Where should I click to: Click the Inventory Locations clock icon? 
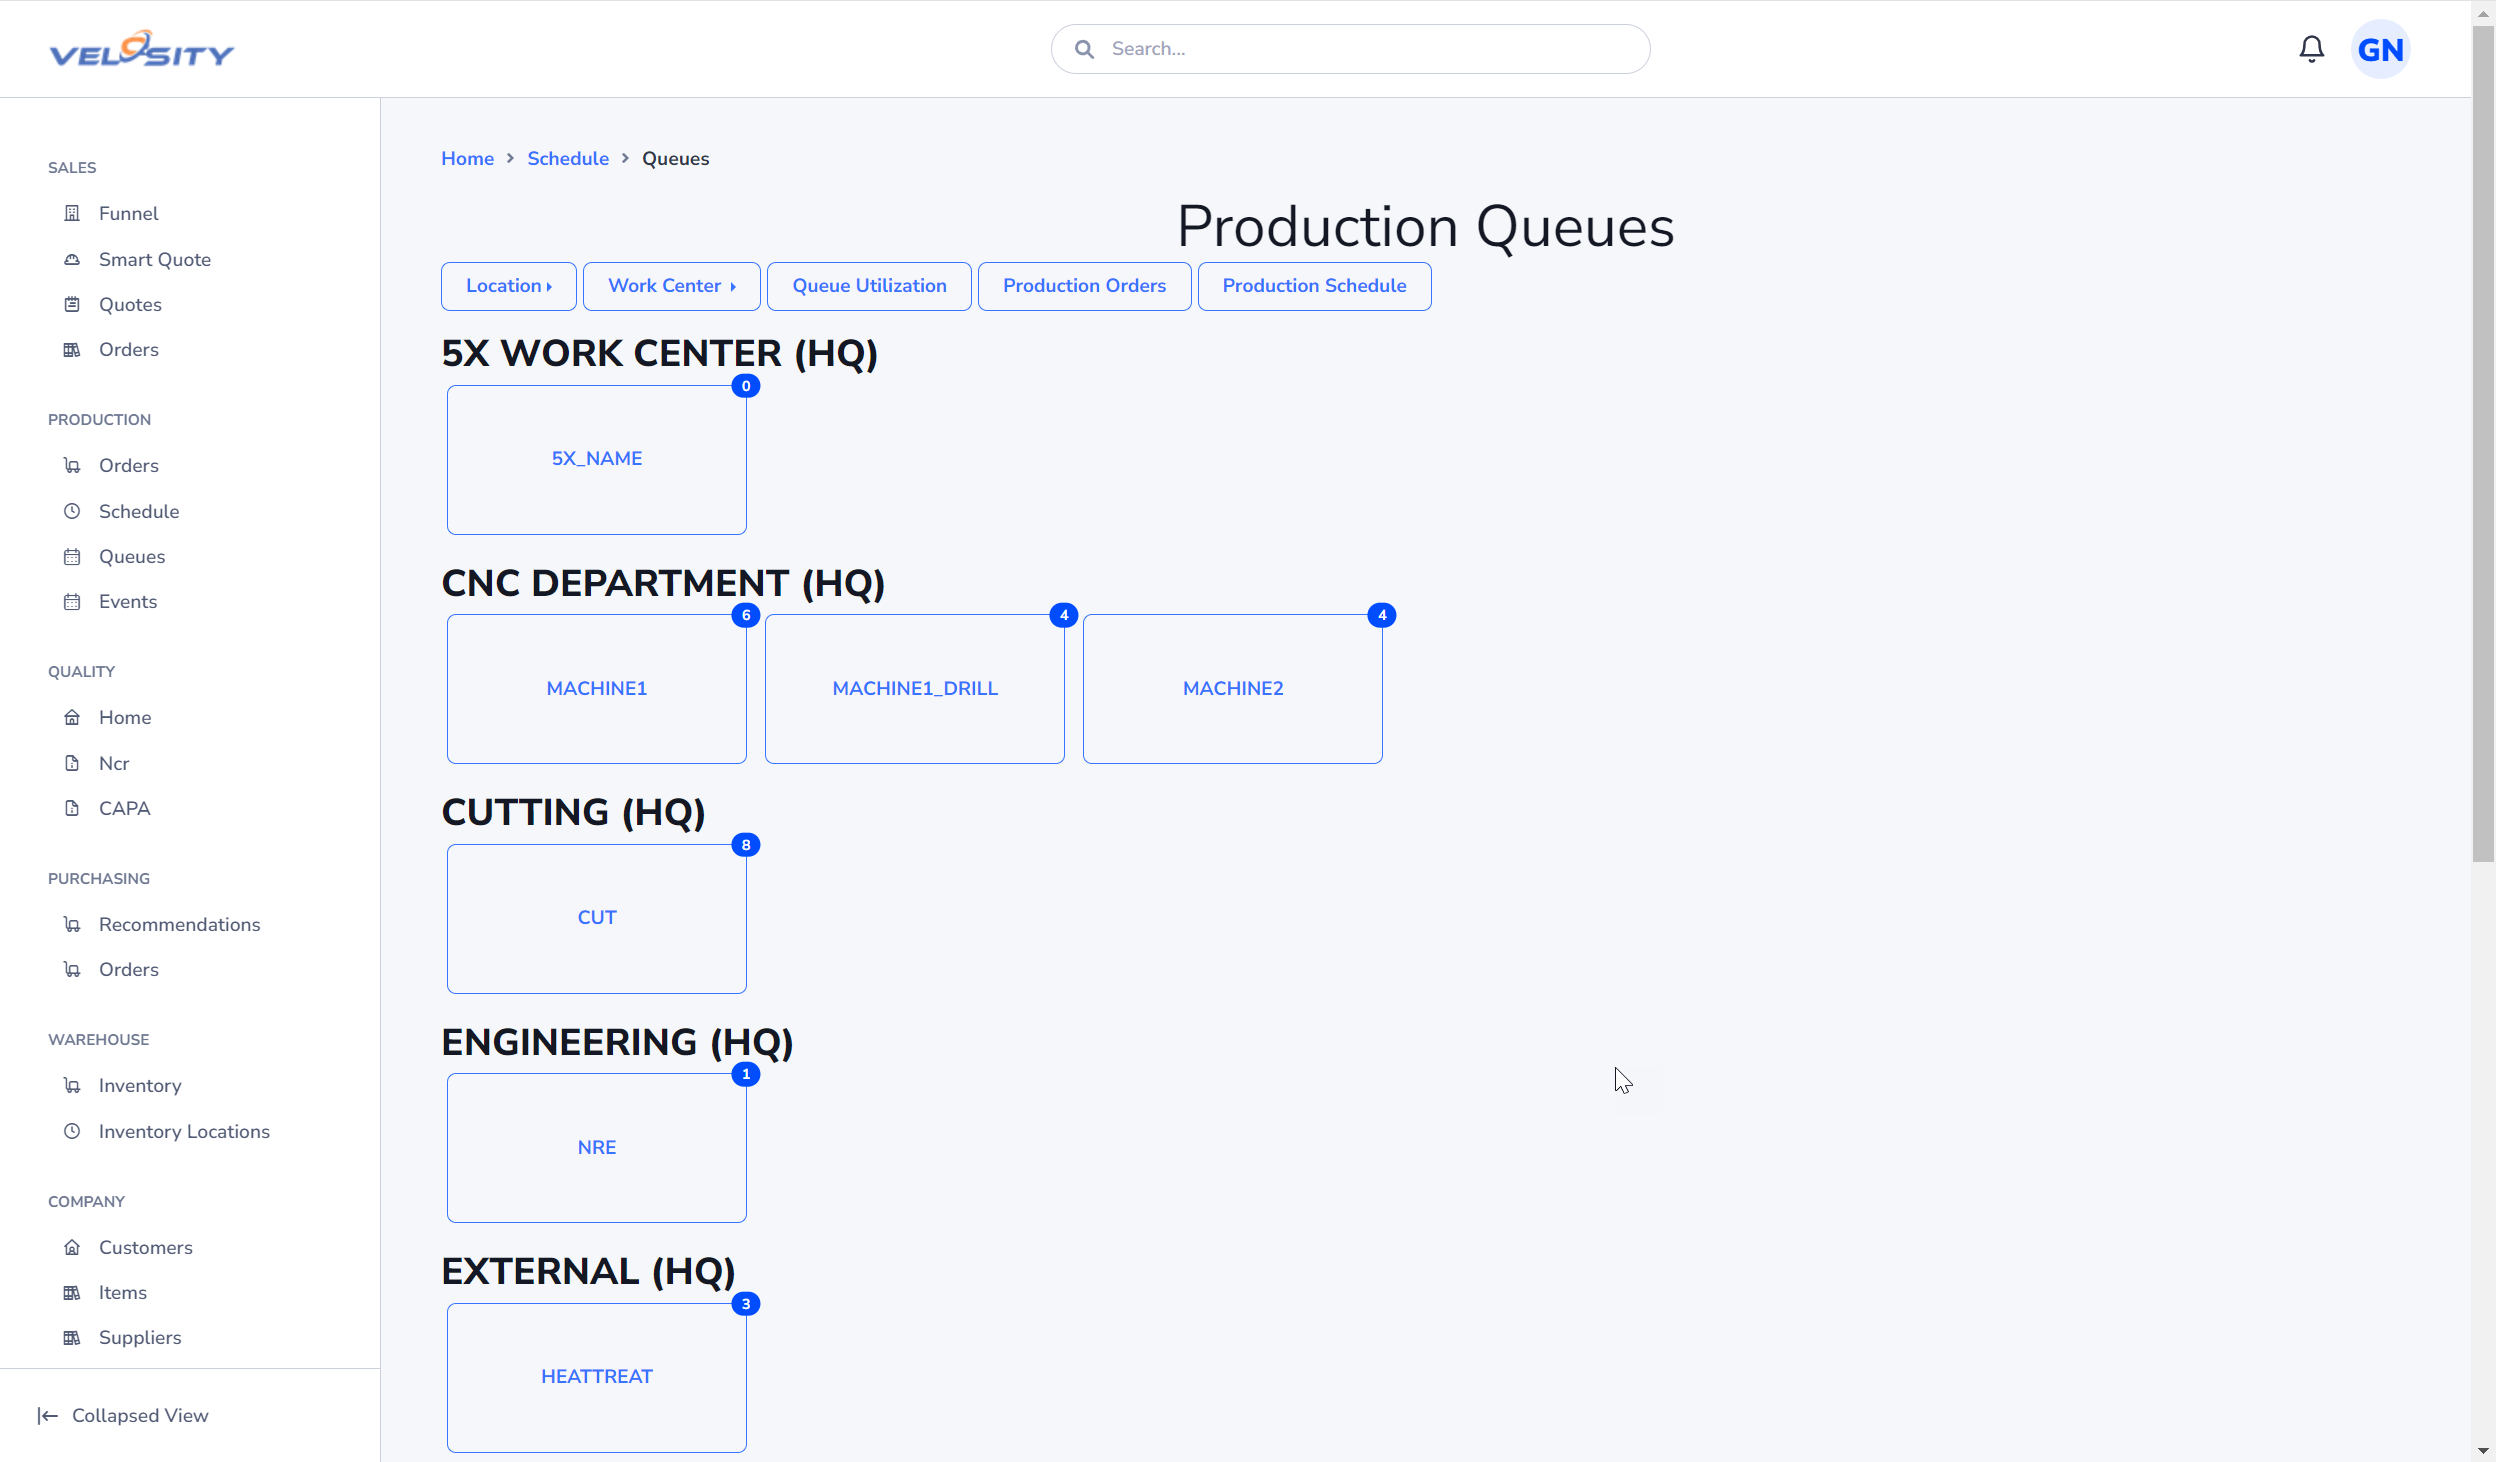(x=72, y=1131)
